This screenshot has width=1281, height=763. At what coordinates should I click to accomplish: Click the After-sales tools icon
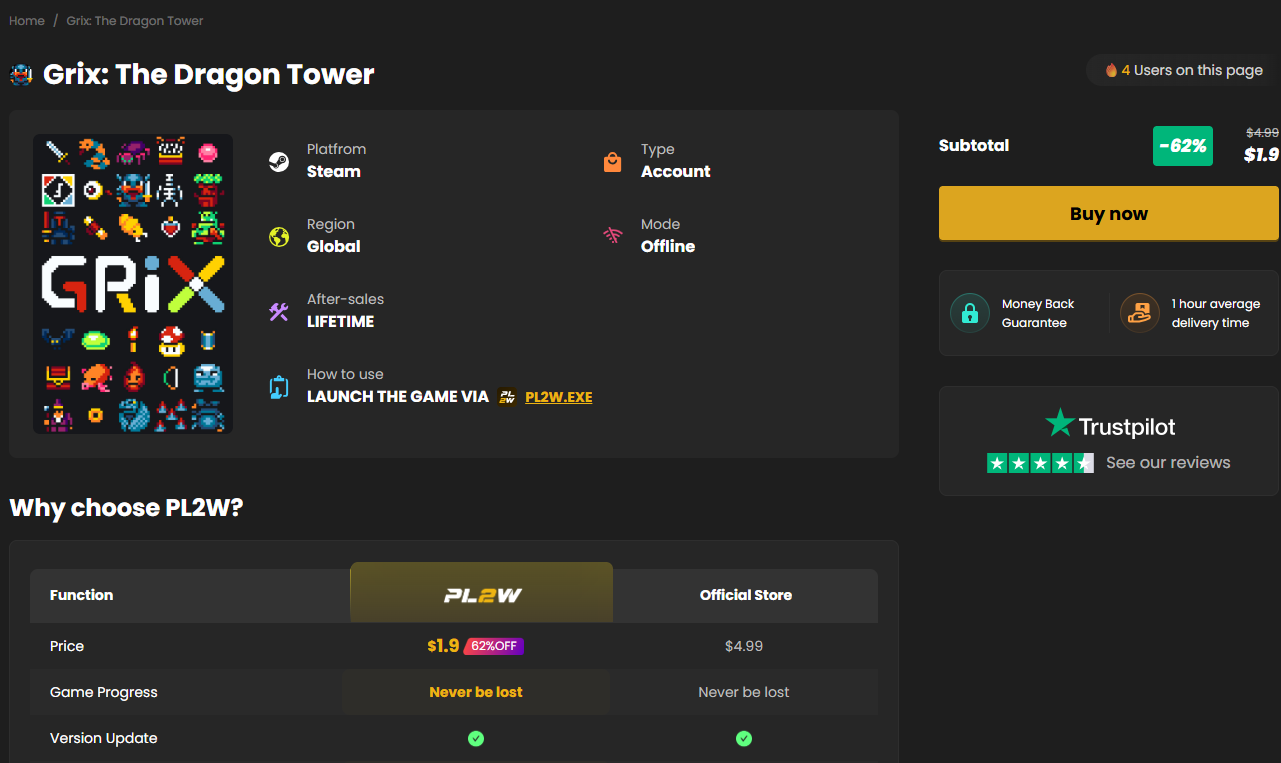pos(279,311)
